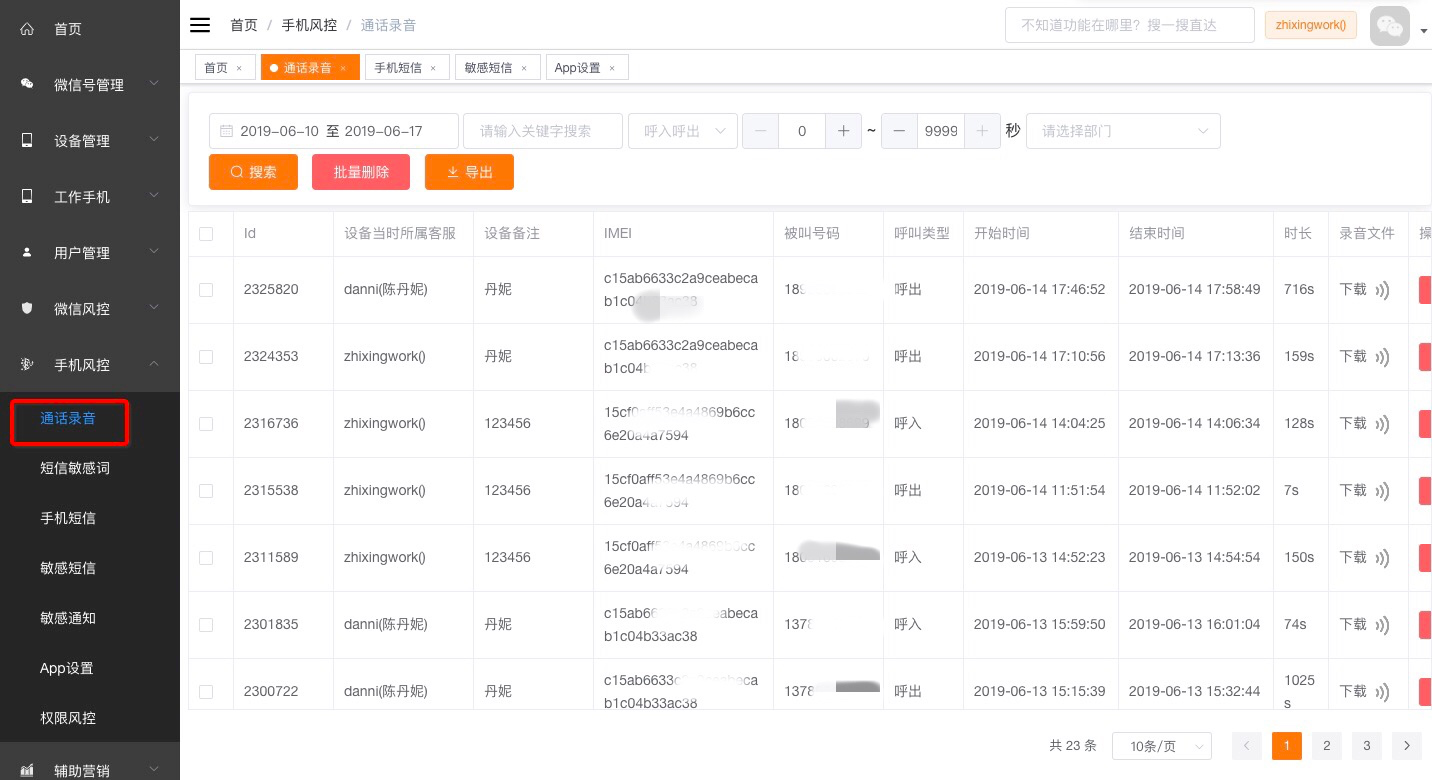Close the 首页 tab
1432x780 pixels.
239,68
